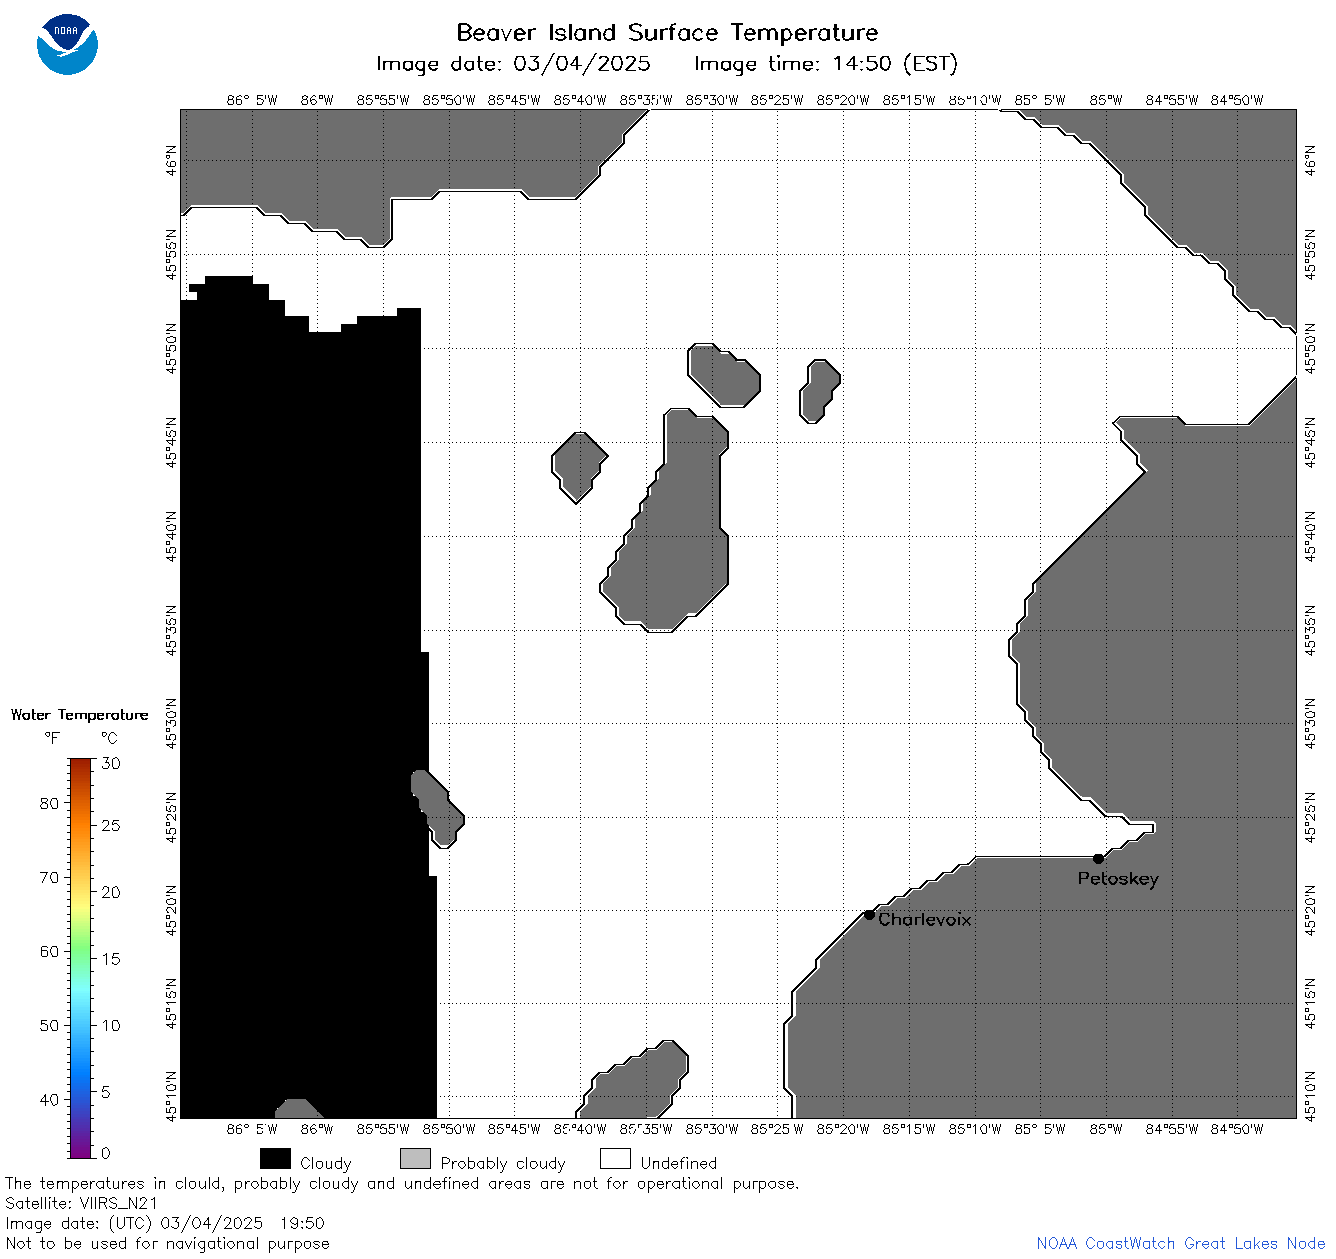Open NOAA CoastWatch Great Lakes Node link
This screenshot has height=1259, width=1336.
tap(1180, 1243)
